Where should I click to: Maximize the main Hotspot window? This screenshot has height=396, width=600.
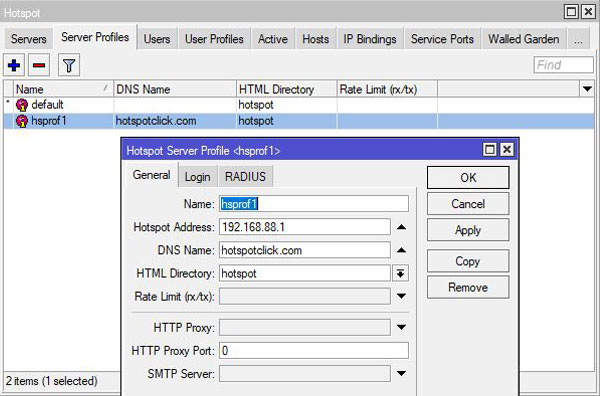coord(571,12)
